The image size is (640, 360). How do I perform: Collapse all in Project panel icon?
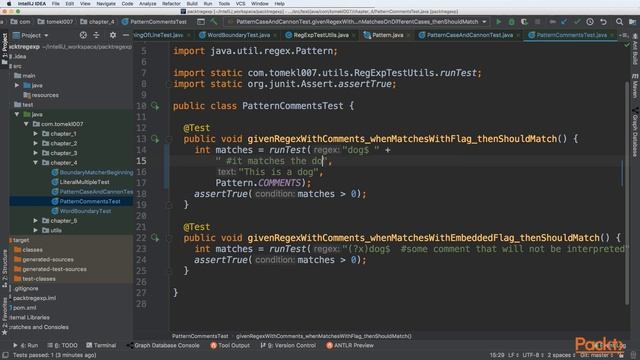click(x=96, y=36)
